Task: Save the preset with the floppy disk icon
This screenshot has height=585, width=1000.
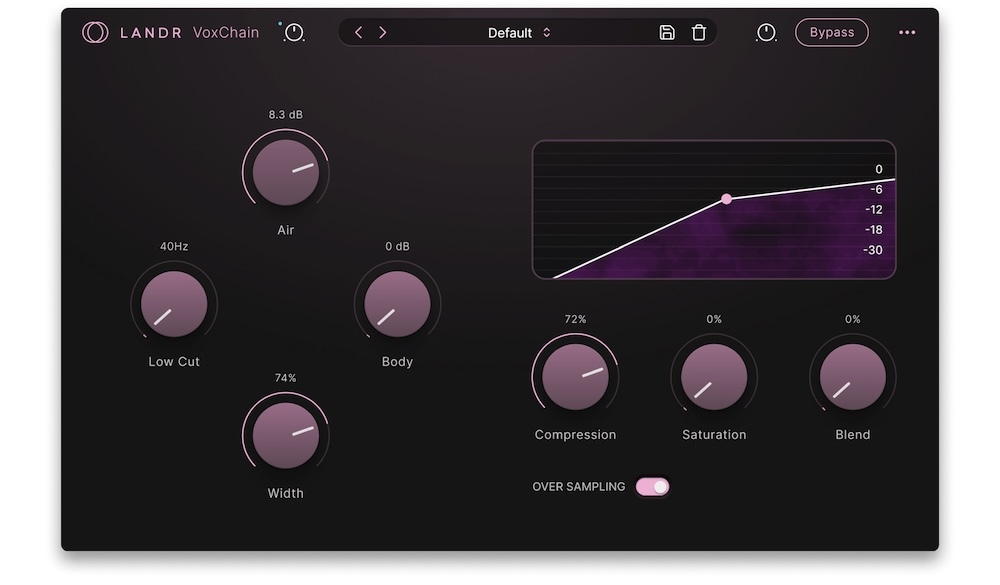Action: [x=667, y=33]
